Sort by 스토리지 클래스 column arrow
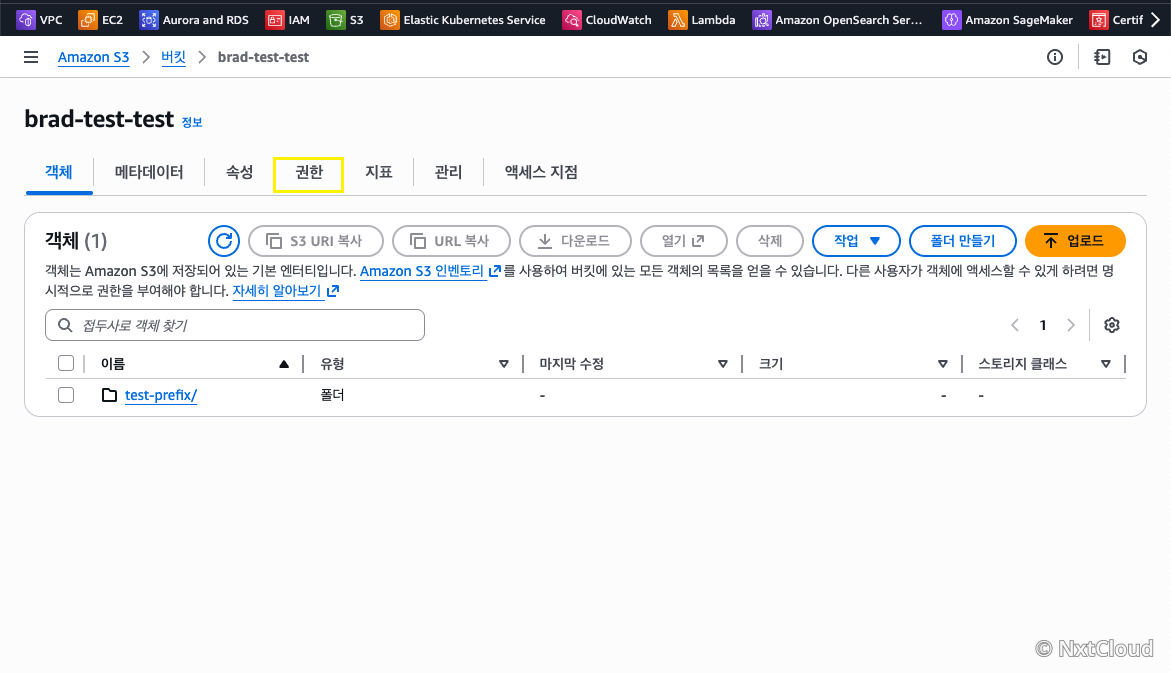 coord(1105,364)
